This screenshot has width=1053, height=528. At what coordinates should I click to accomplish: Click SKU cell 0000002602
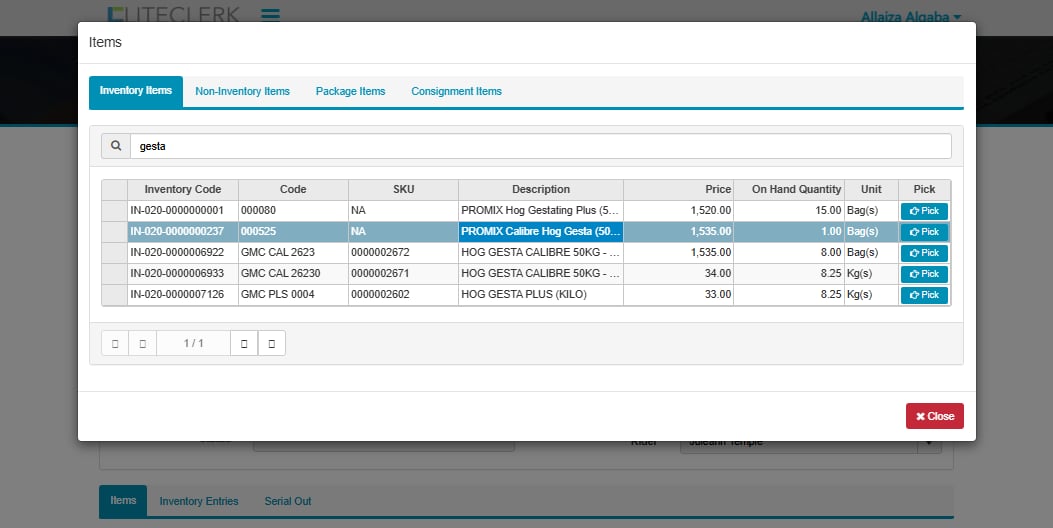tap(404, 294)
